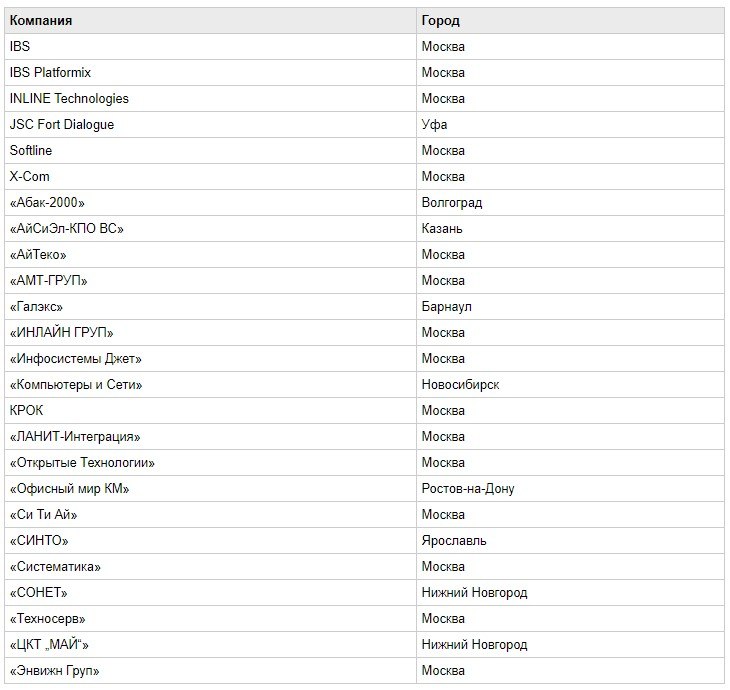
Task: Click the Новосибирск city cell
Action: click(461, 384)
